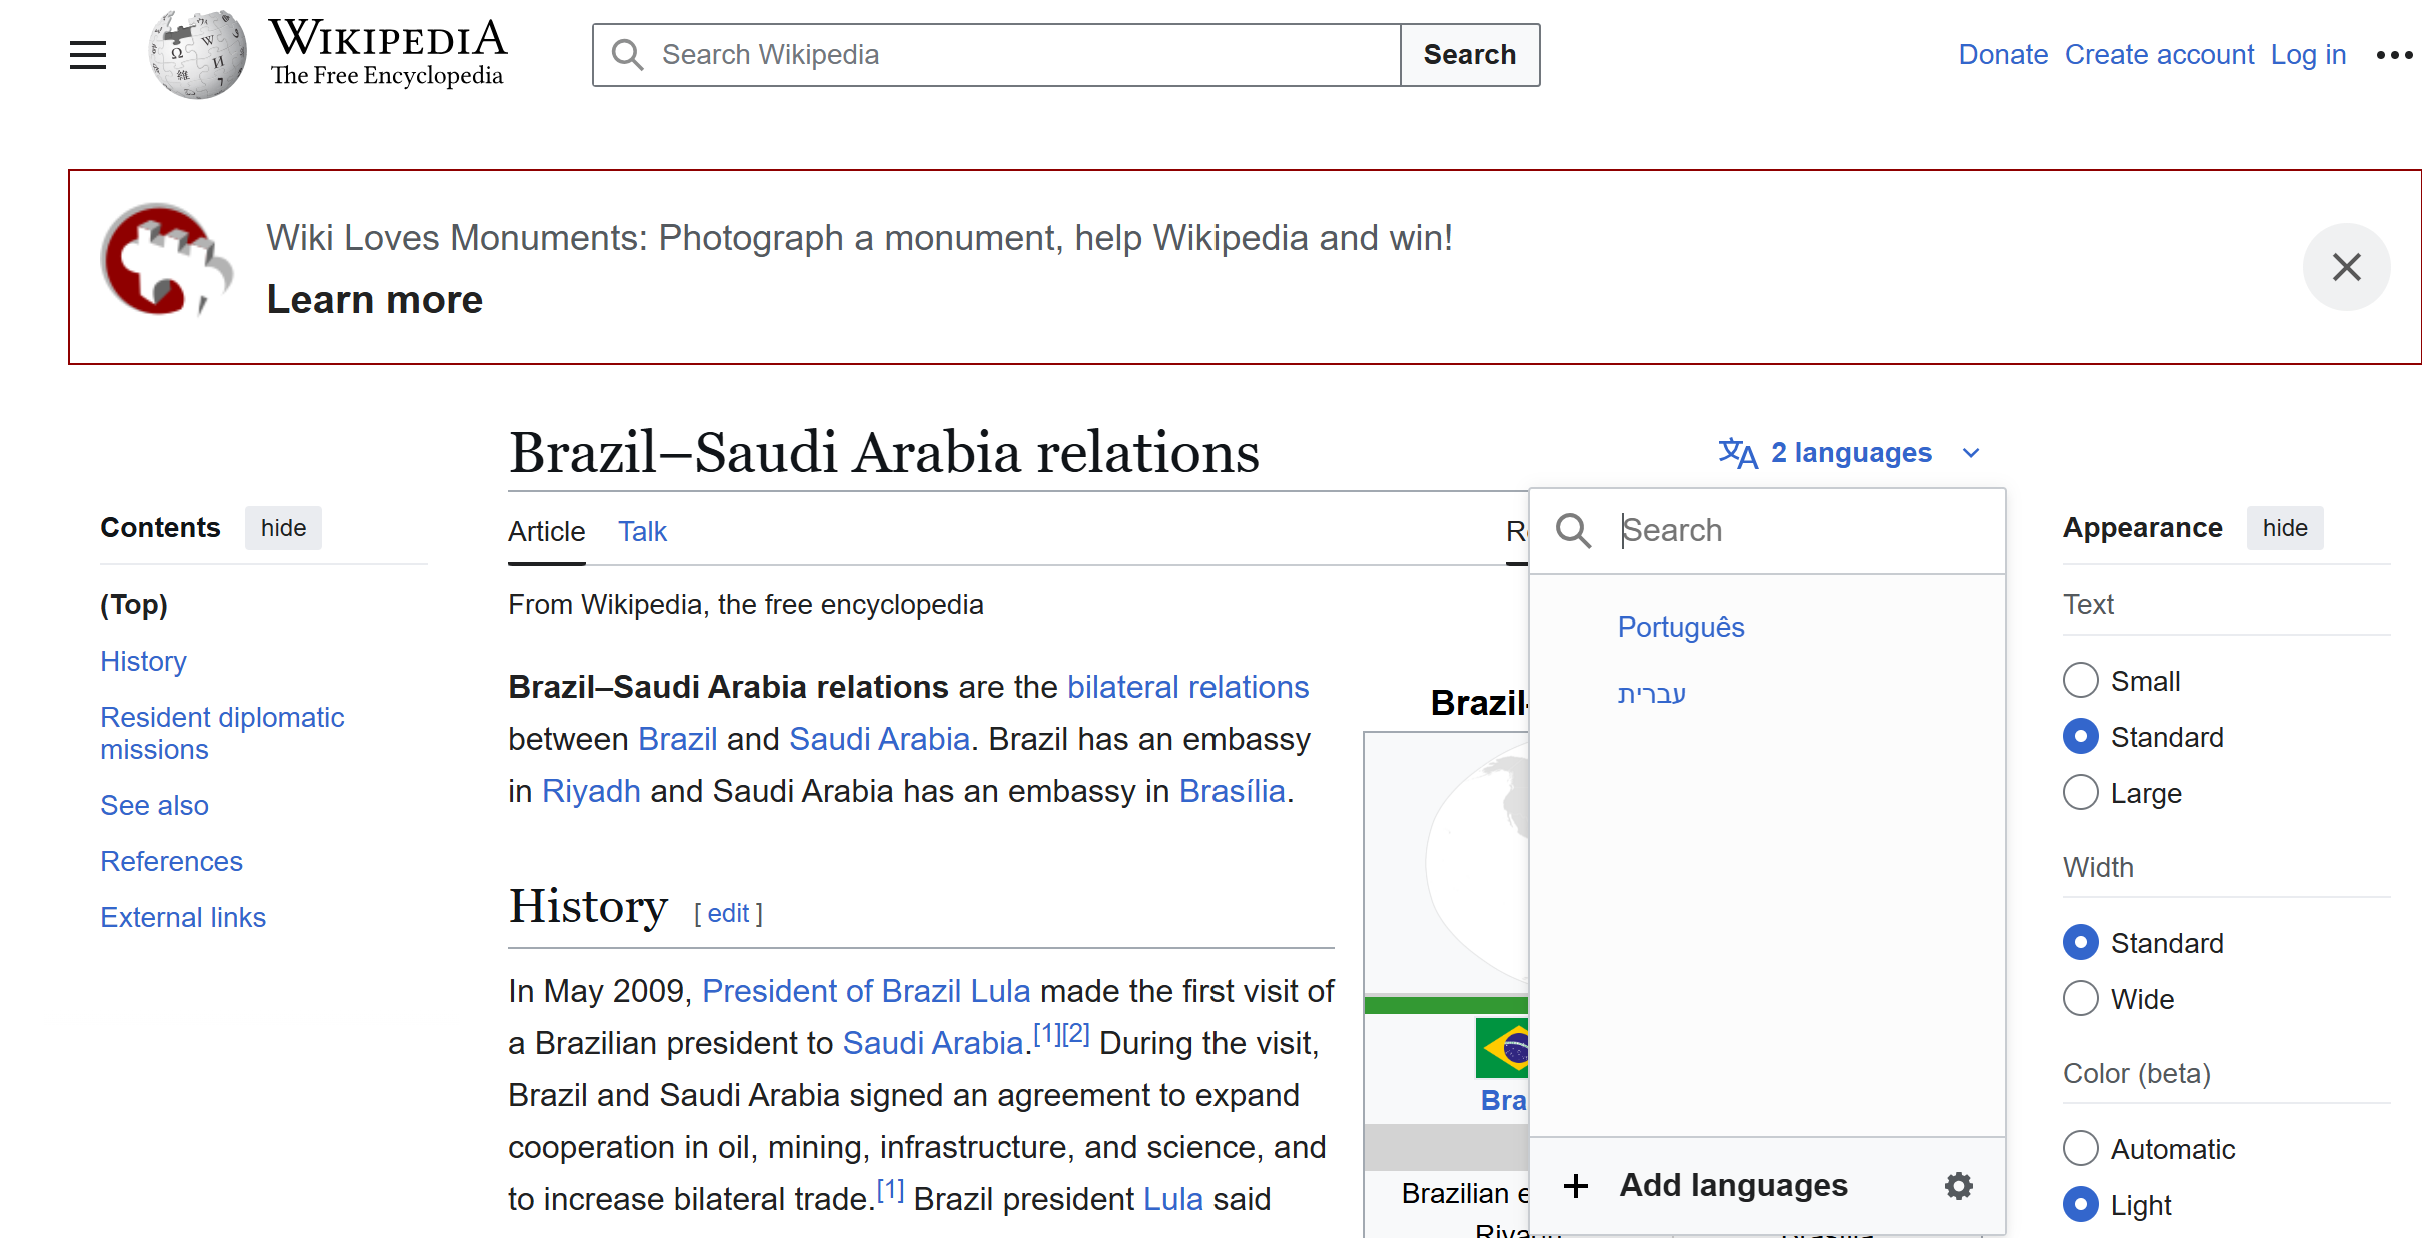Open the three-dot personal tools menu
This screenshot has width=2422, height=1238.
pyautogui.click(x=2394, y=55)
